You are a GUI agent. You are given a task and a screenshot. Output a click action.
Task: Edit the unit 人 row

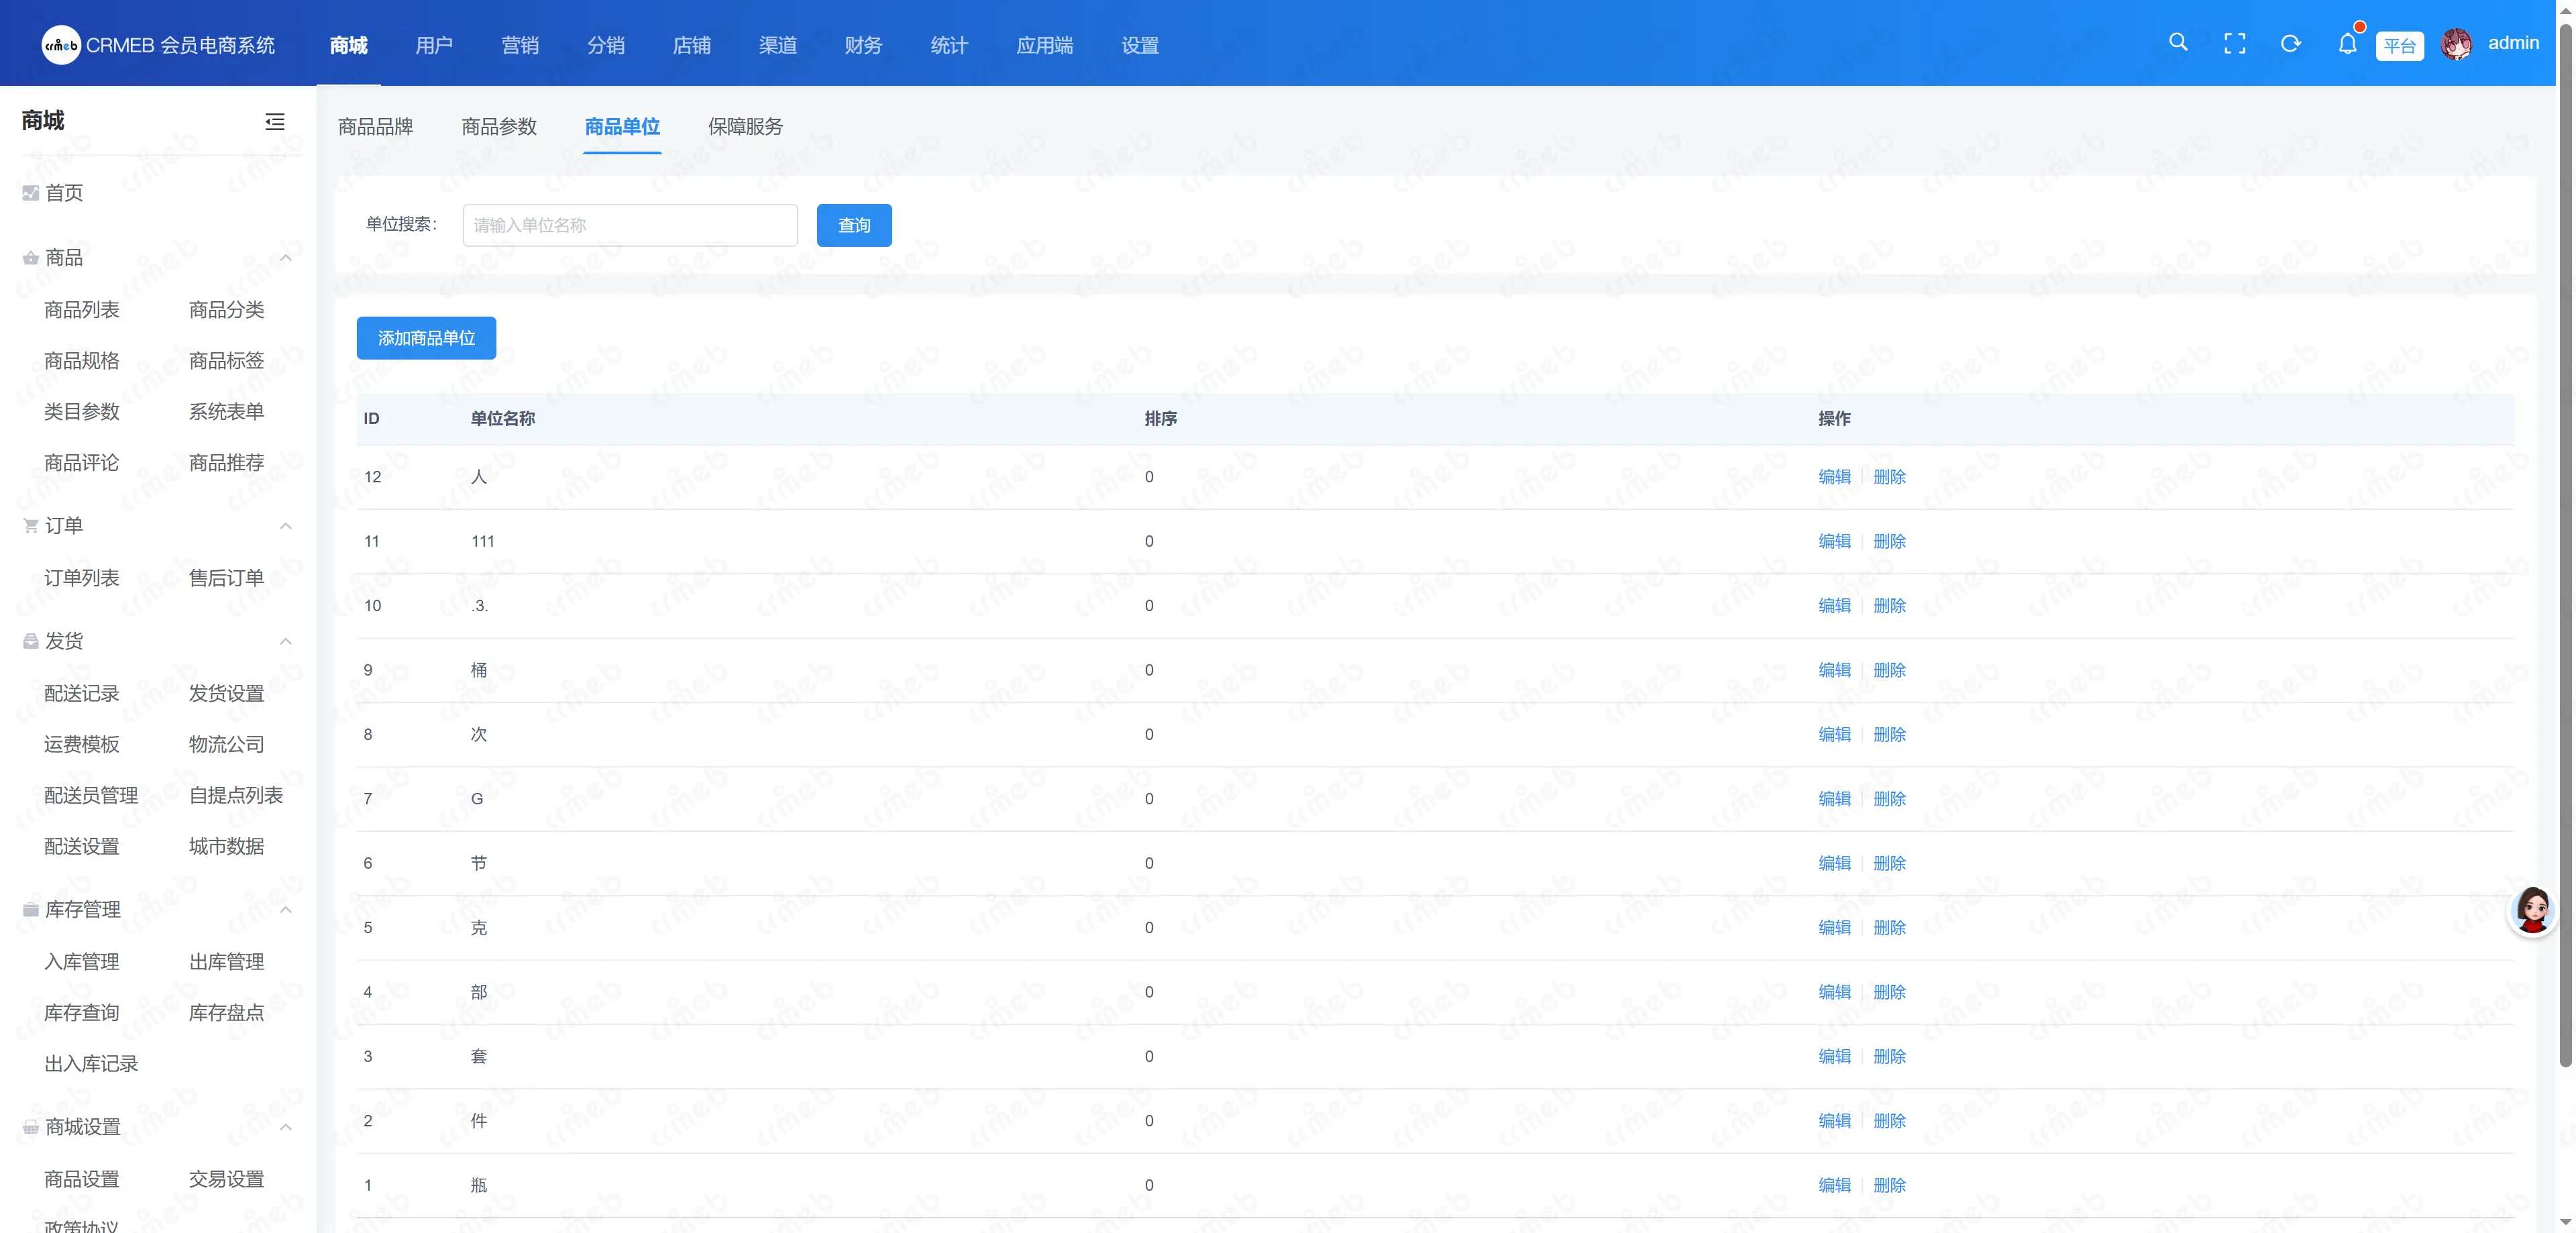(x=1834, y=477)
